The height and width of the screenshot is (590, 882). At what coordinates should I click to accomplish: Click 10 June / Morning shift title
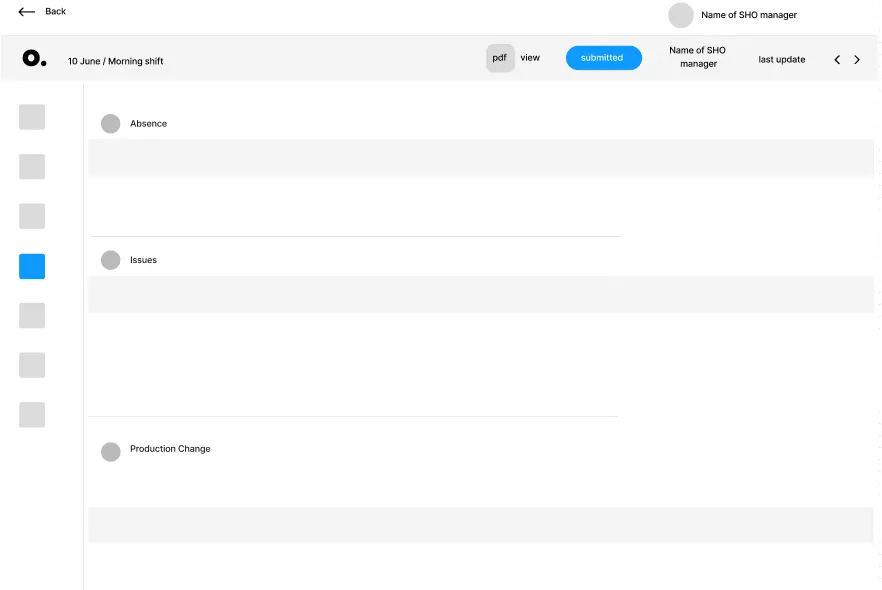coord(115,61)
